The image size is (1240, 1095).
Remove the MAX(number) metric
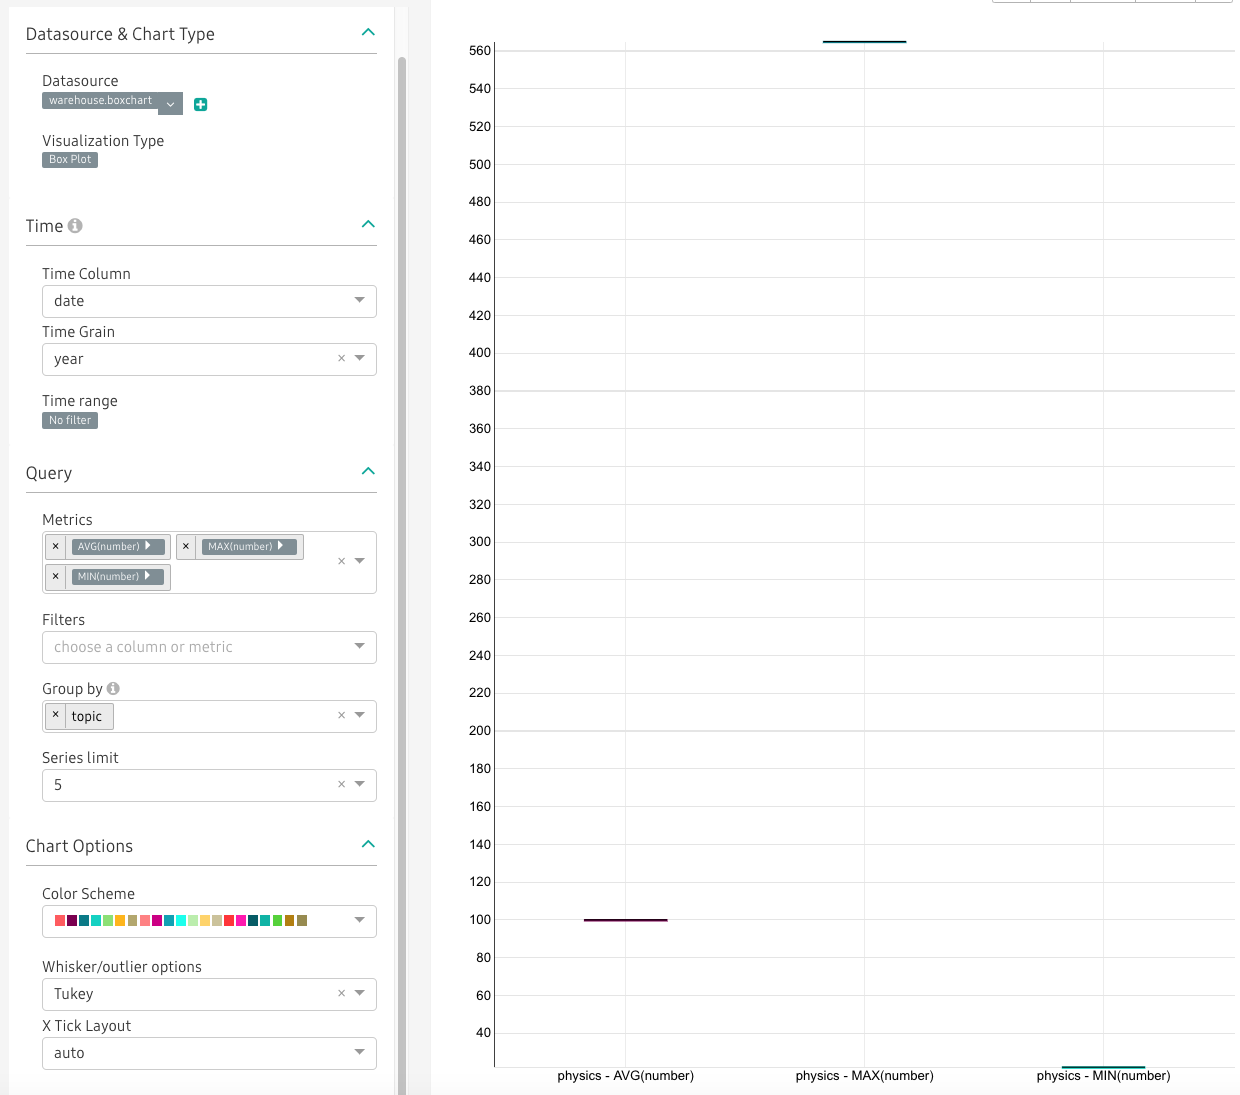point(186,546)
